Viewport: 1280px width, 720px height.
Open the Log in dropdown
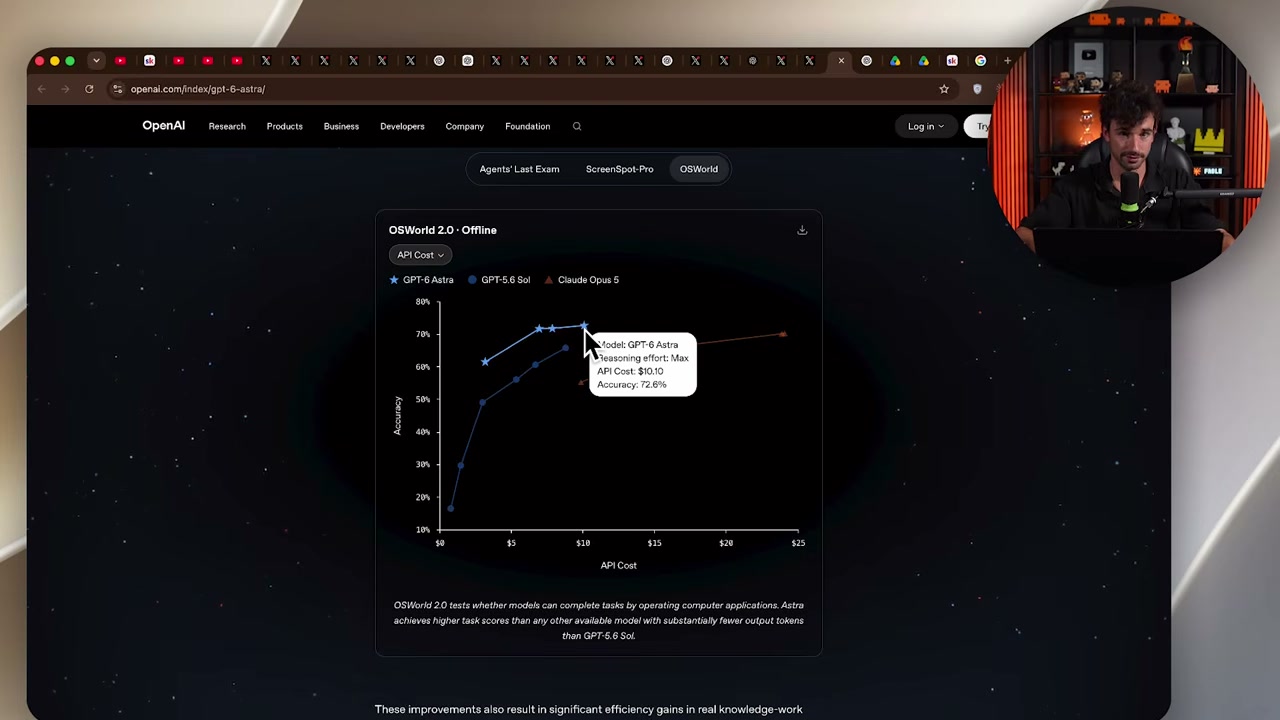tap(926, 126)
